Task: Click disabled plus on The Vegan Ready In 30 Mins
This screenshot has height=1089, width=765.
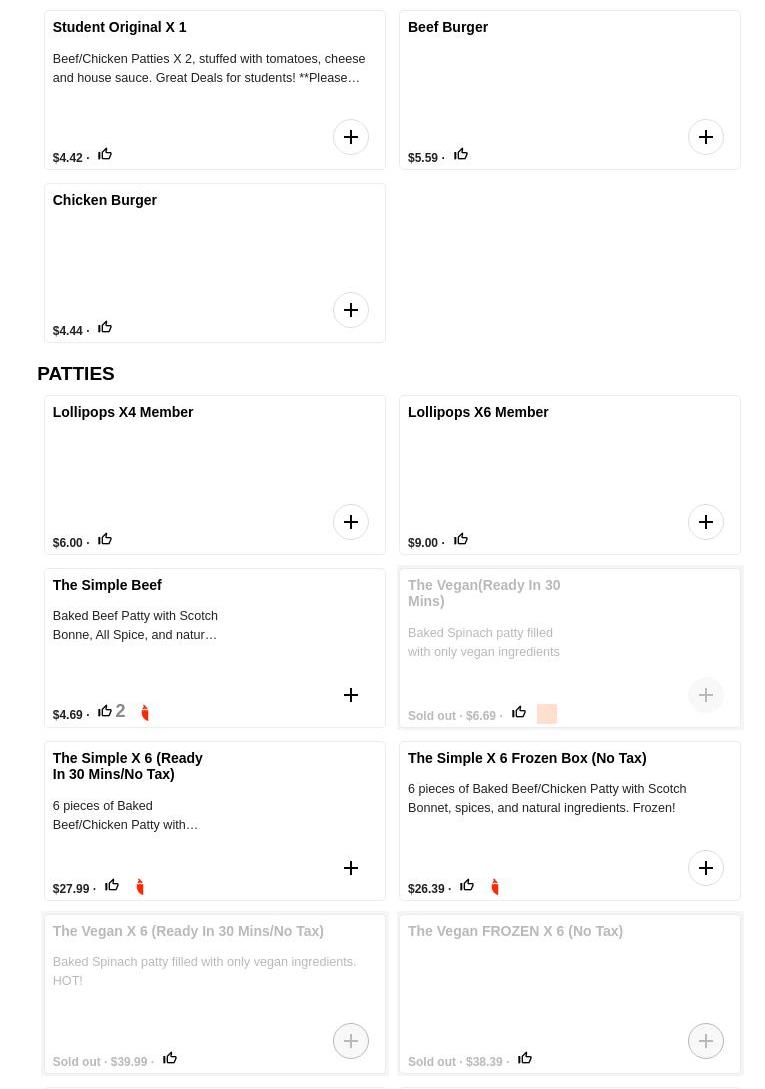Action: (706, 695)
